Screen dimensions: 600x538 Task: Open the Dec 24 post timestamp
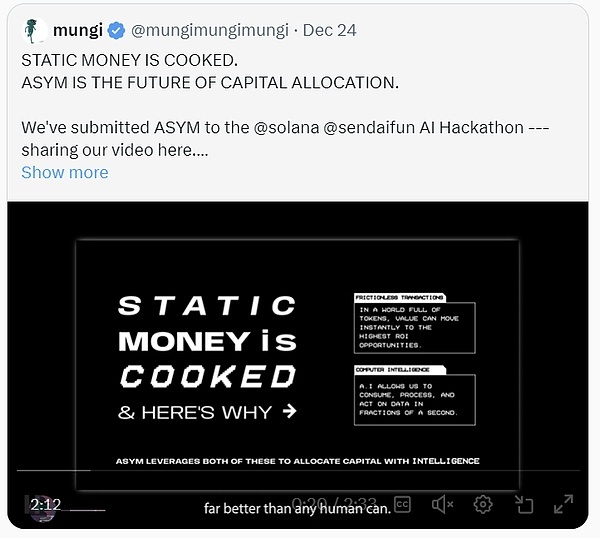[329, 31]
